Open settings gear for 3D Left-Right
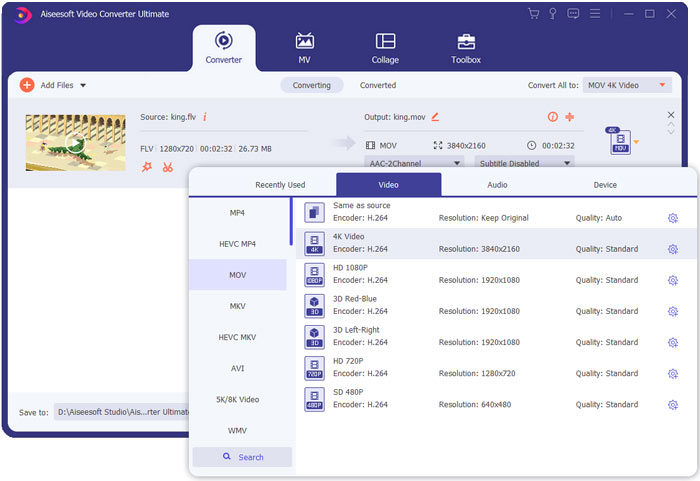 tap(673, 343)
